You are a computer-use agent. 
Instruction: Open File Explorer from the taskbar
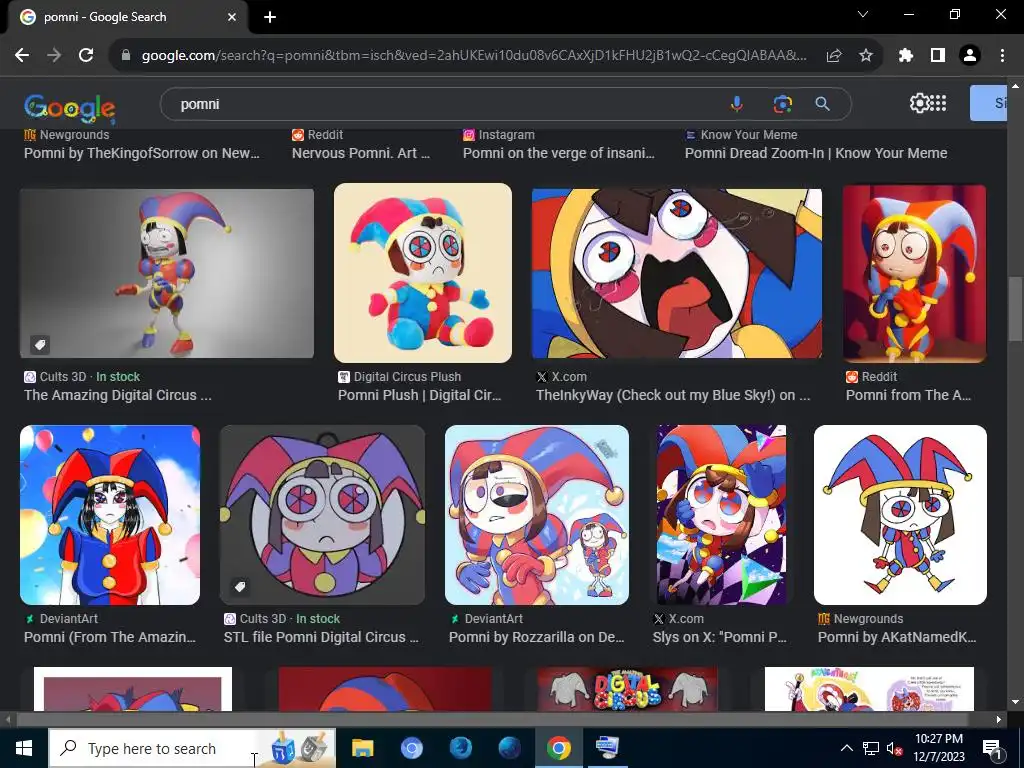362,748
